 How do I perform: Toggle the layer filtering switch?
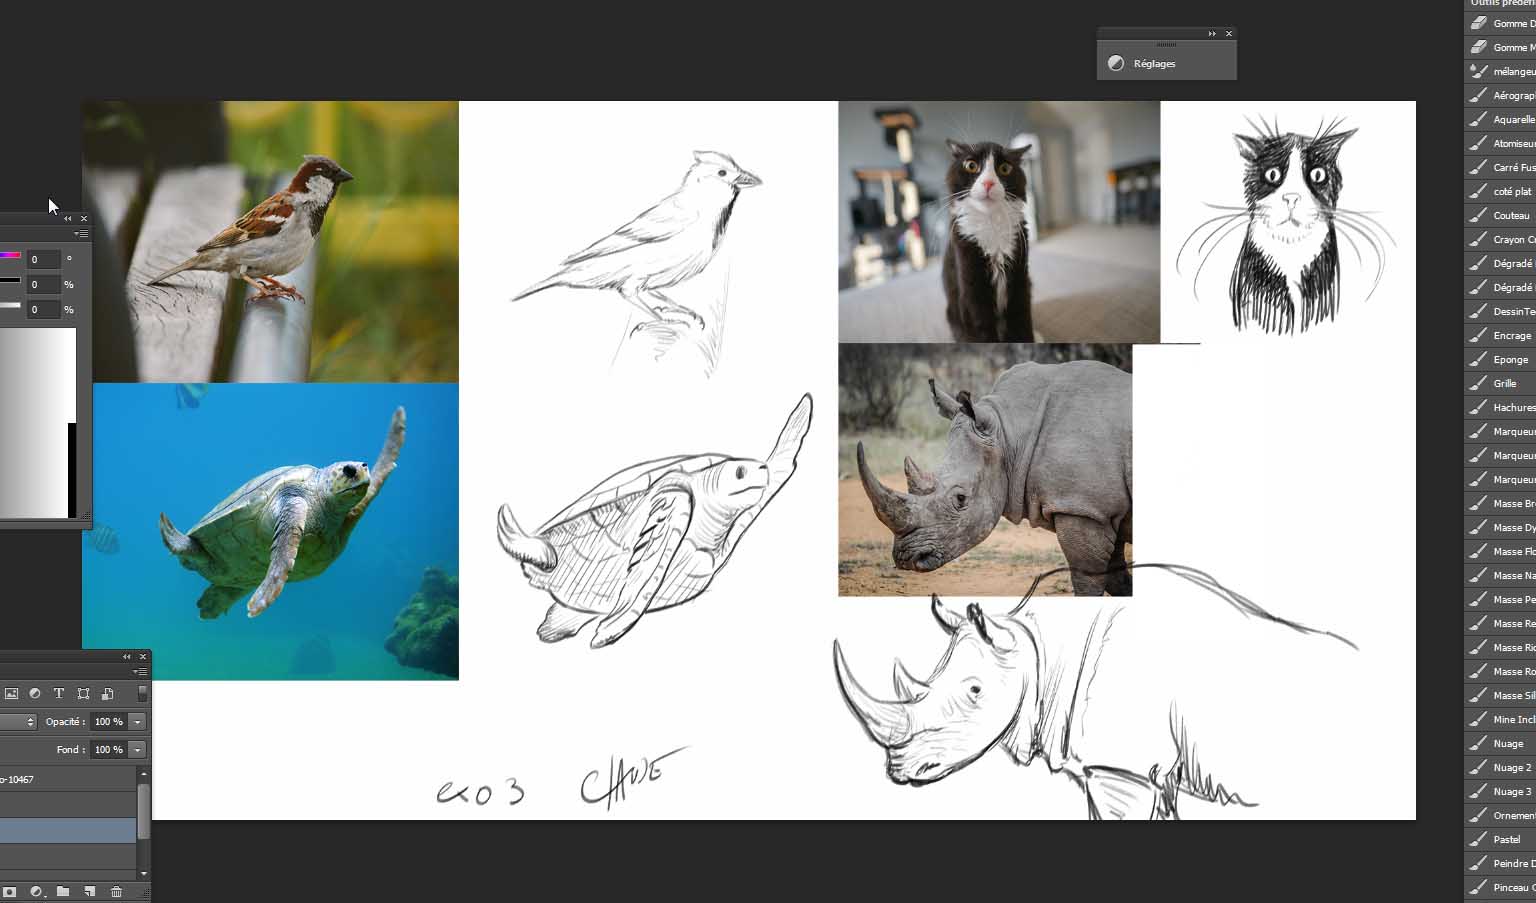click(x=143, y=692)
